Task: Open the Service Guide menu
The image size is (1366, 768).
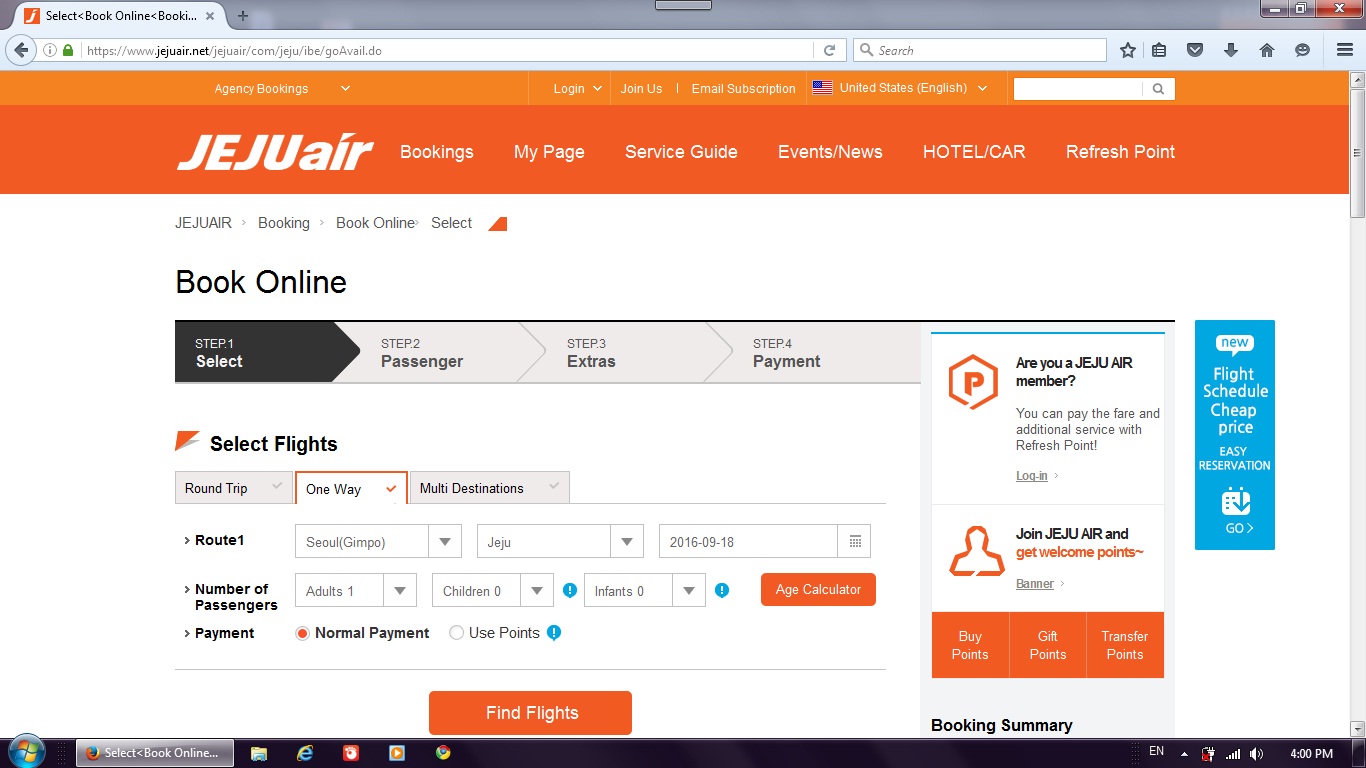Action: (681, 152)
